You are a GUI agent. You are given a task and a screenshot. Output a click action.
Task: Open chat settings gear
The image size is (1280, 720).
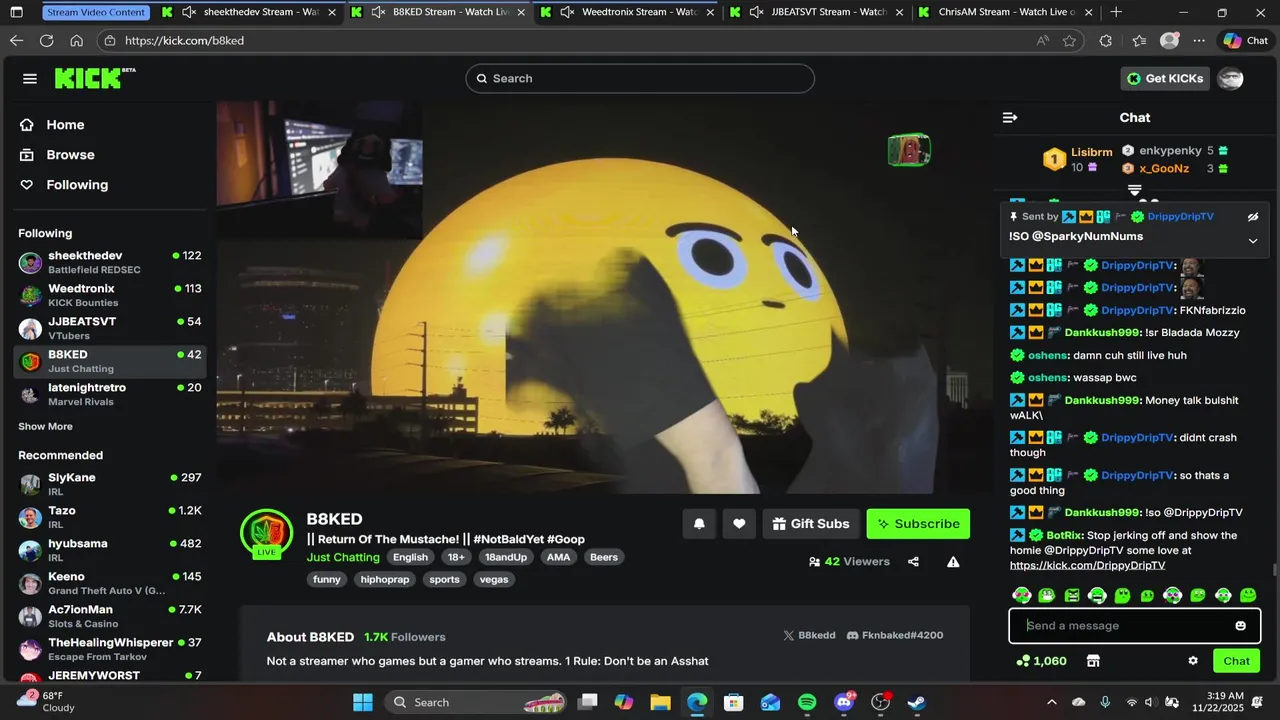point(1192,660)
